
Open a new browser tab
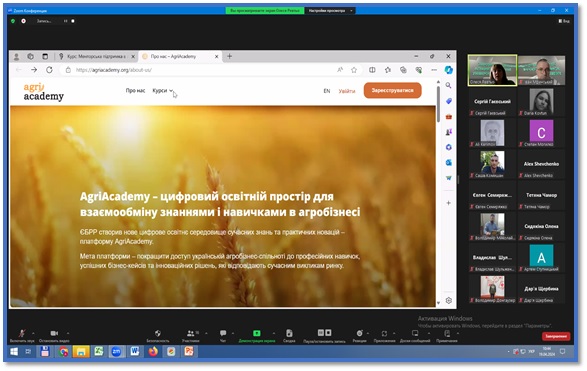229,56
